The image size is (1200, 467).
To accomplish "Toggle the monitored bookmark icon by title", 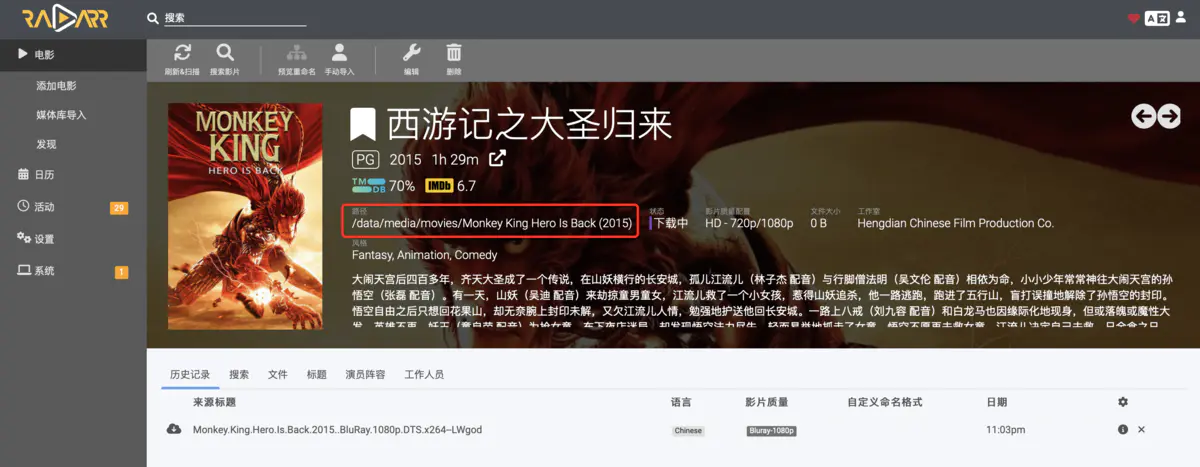I will point(362,124).
